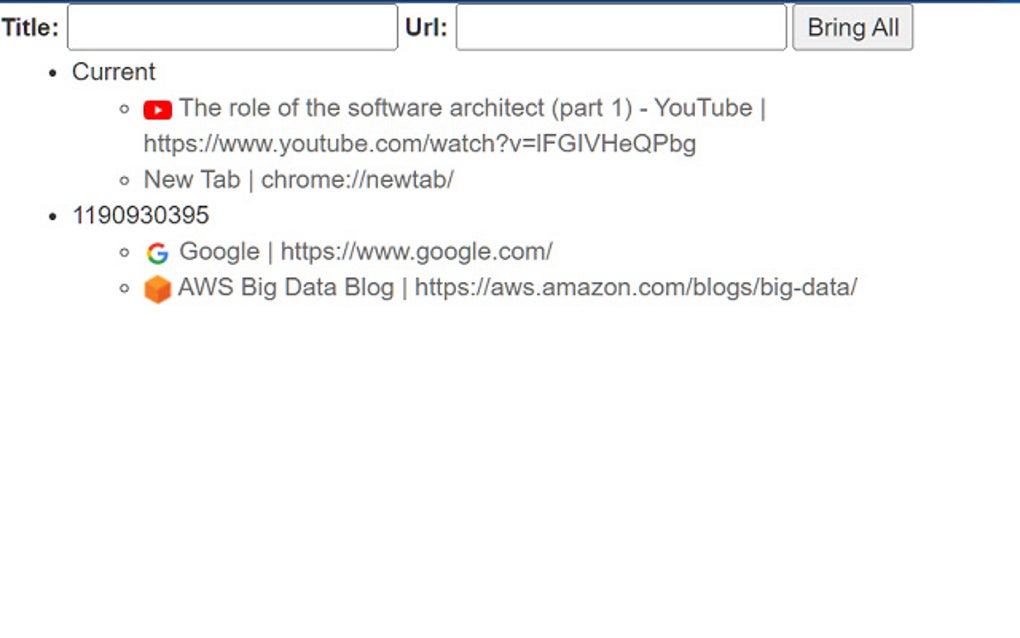Screen dimensions: 1020x638
Task: Click the Title field label
Action: [x=31, y=27]
